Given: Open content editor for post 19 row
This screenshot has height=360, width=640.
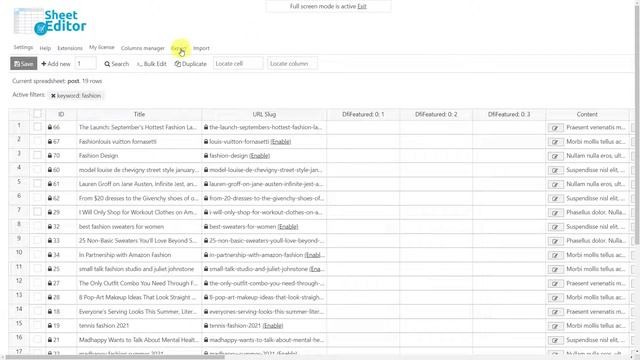Looking at the screenshot, I should tap(555, 326).
